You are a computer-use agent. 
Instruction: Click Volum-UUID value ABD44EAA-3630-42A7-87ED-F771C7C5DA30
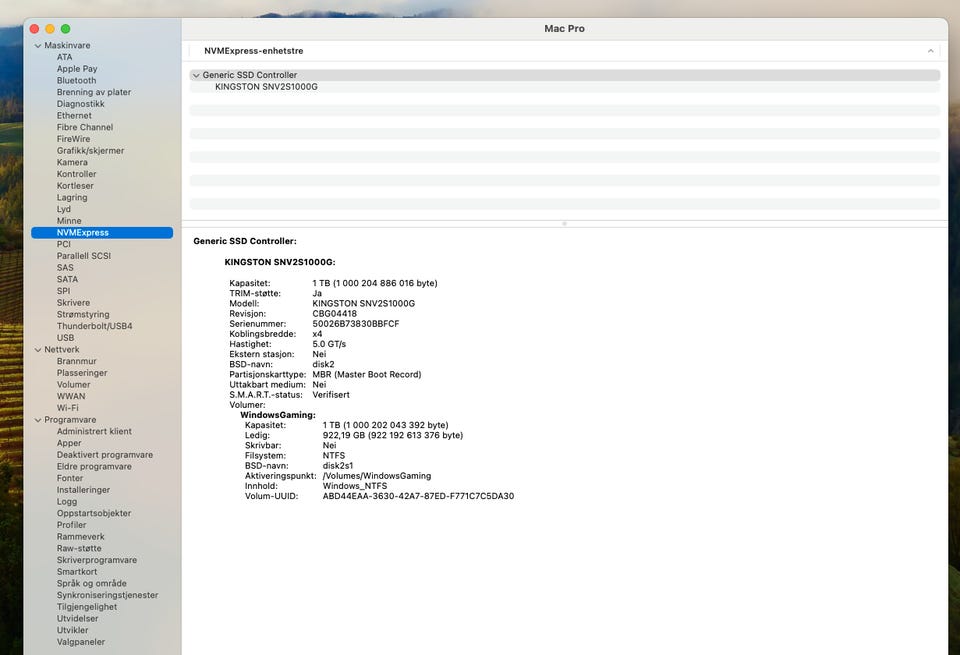point(418,496)
